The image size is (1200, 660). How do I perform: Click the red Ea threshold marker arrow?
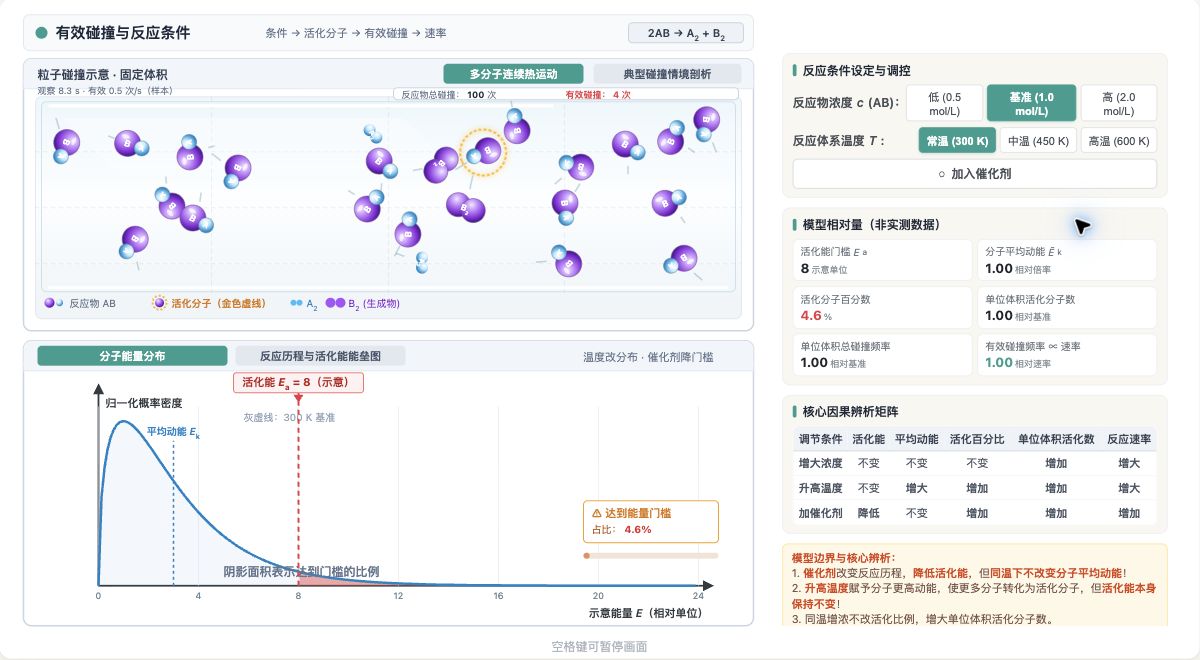pyautogui.click(x=298, y=399)
